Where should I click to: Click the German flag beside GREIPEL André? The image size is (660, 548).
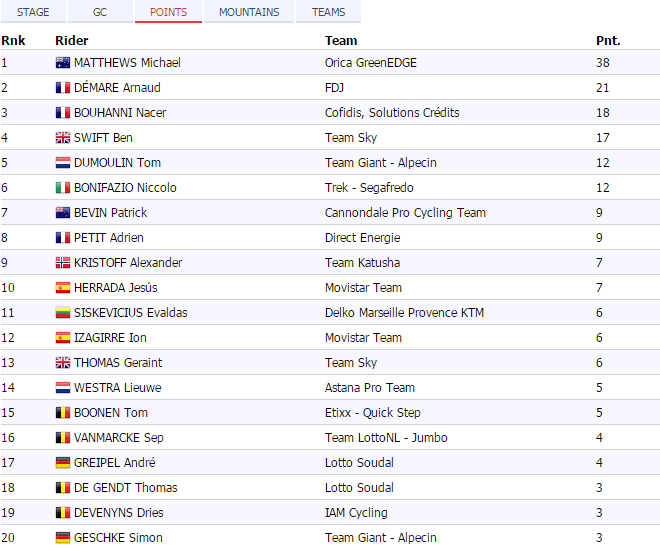63,463
